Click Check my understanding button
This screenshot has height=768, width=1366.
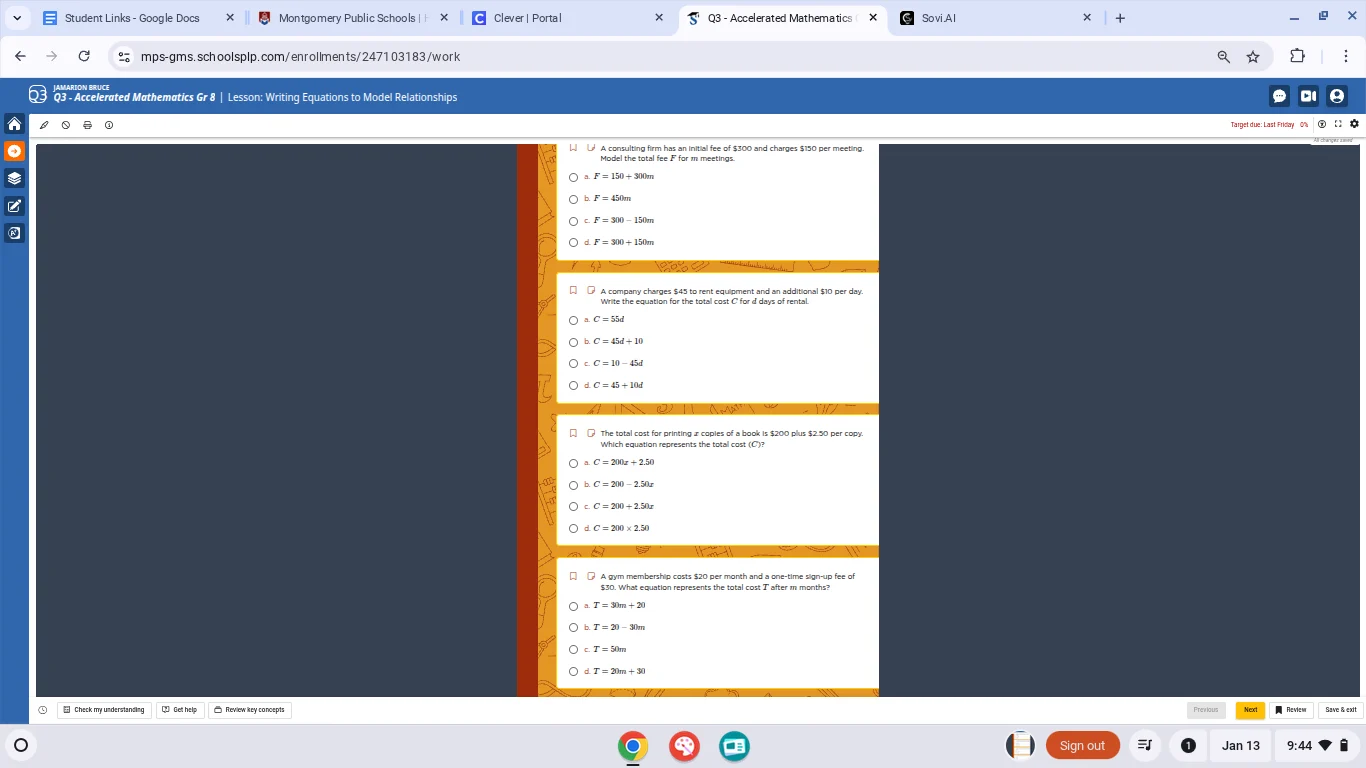(103, 710)
